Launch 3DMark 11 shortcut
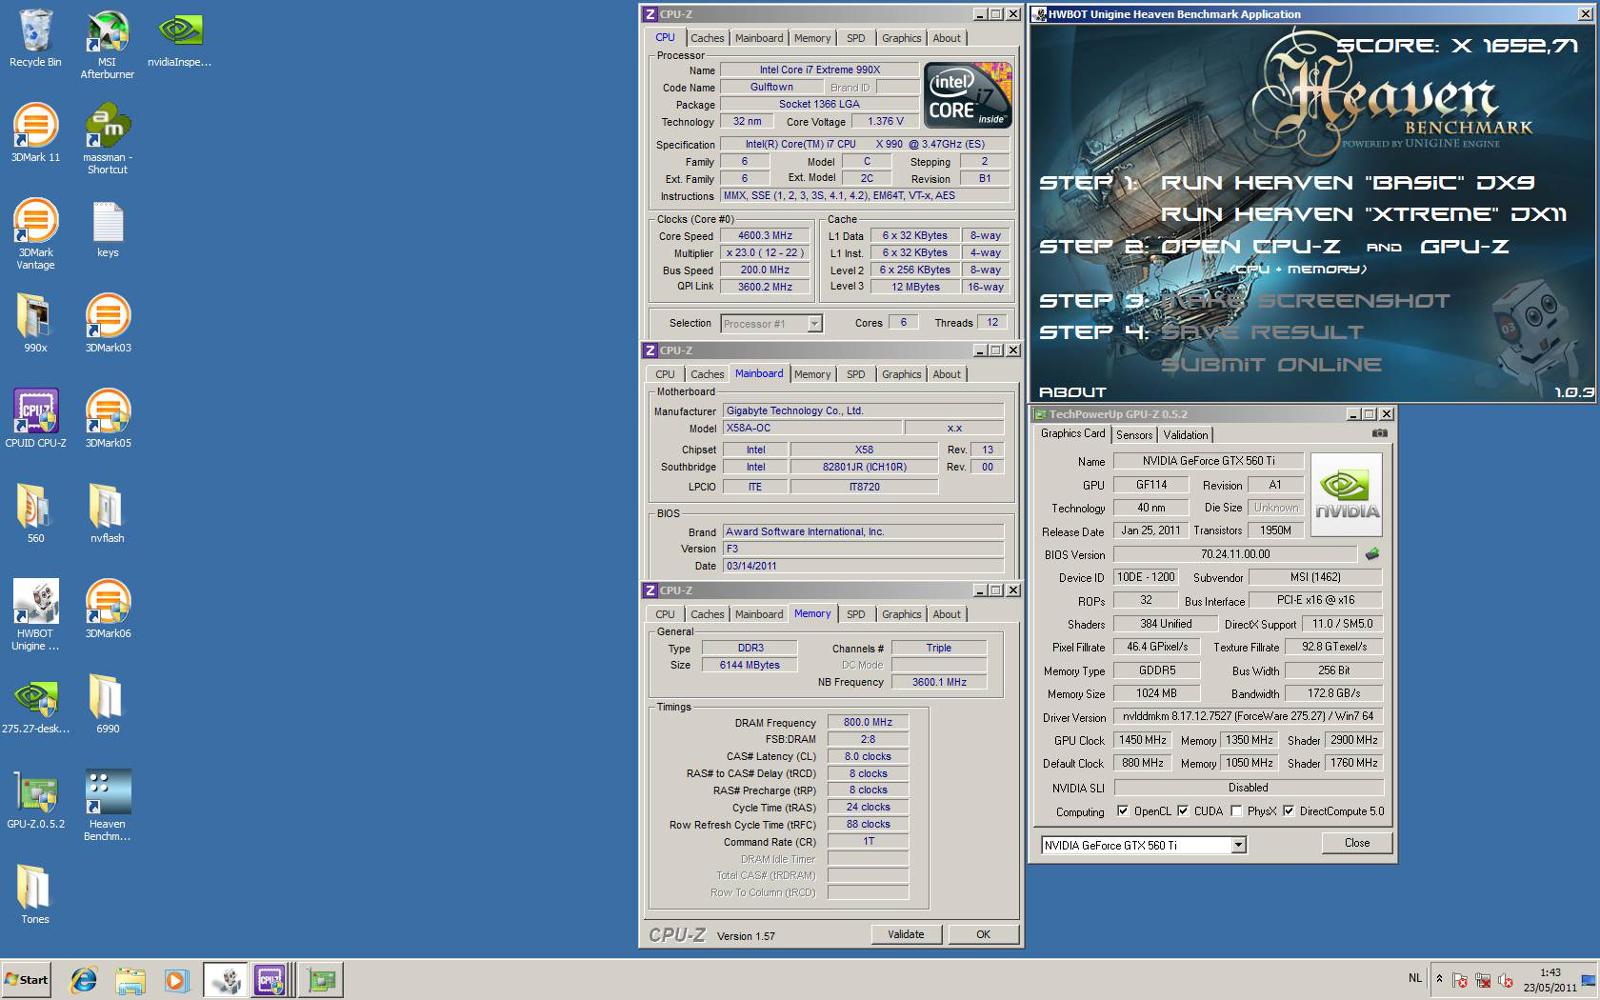 pyautogui.click(x=35, y=133)
